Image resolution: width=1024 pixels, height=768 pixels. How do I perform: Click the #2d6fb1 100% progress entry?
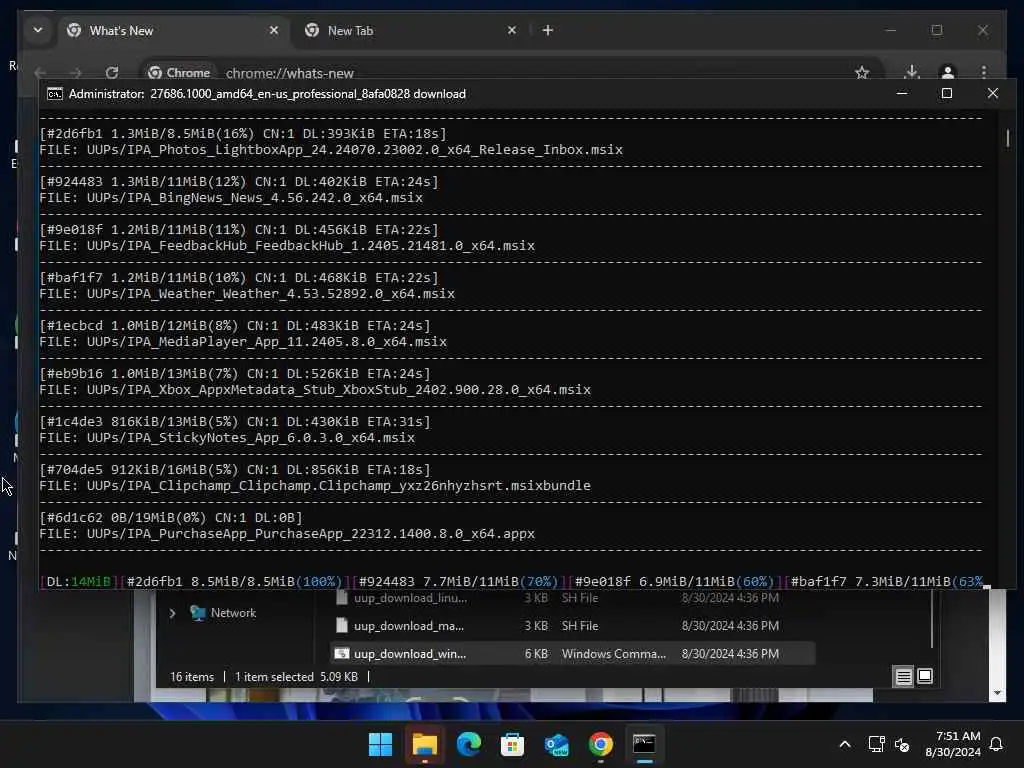click(235, 581)
